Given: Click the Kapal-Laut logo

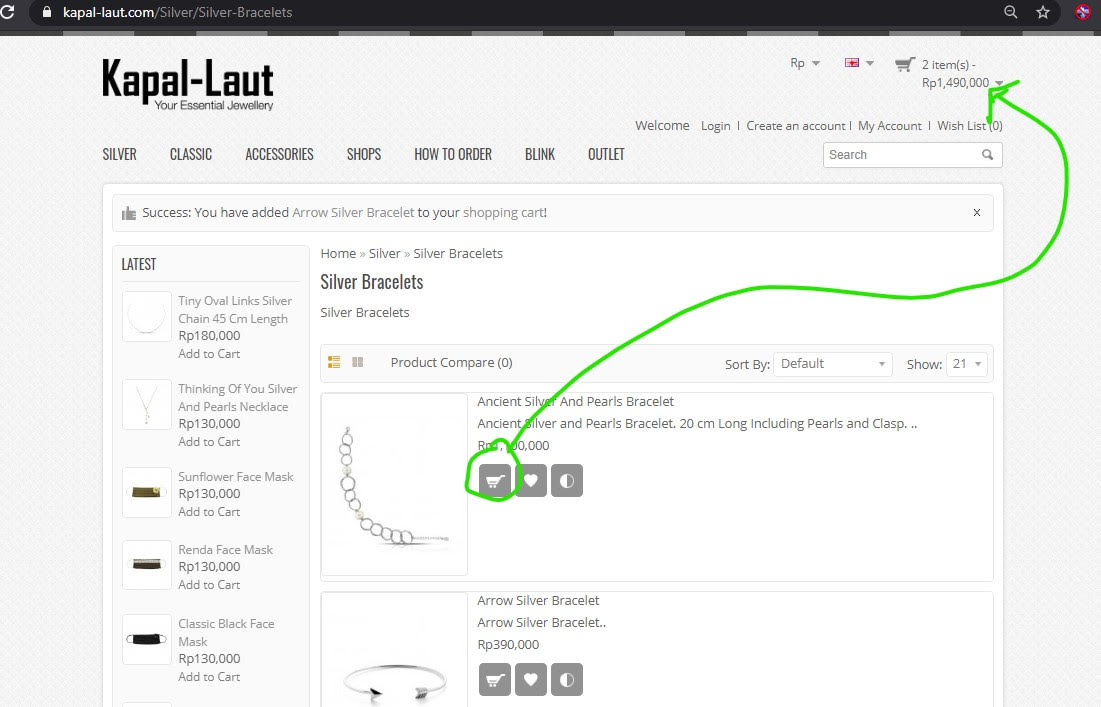Looking at the screenshot, I should pos(187,85).
